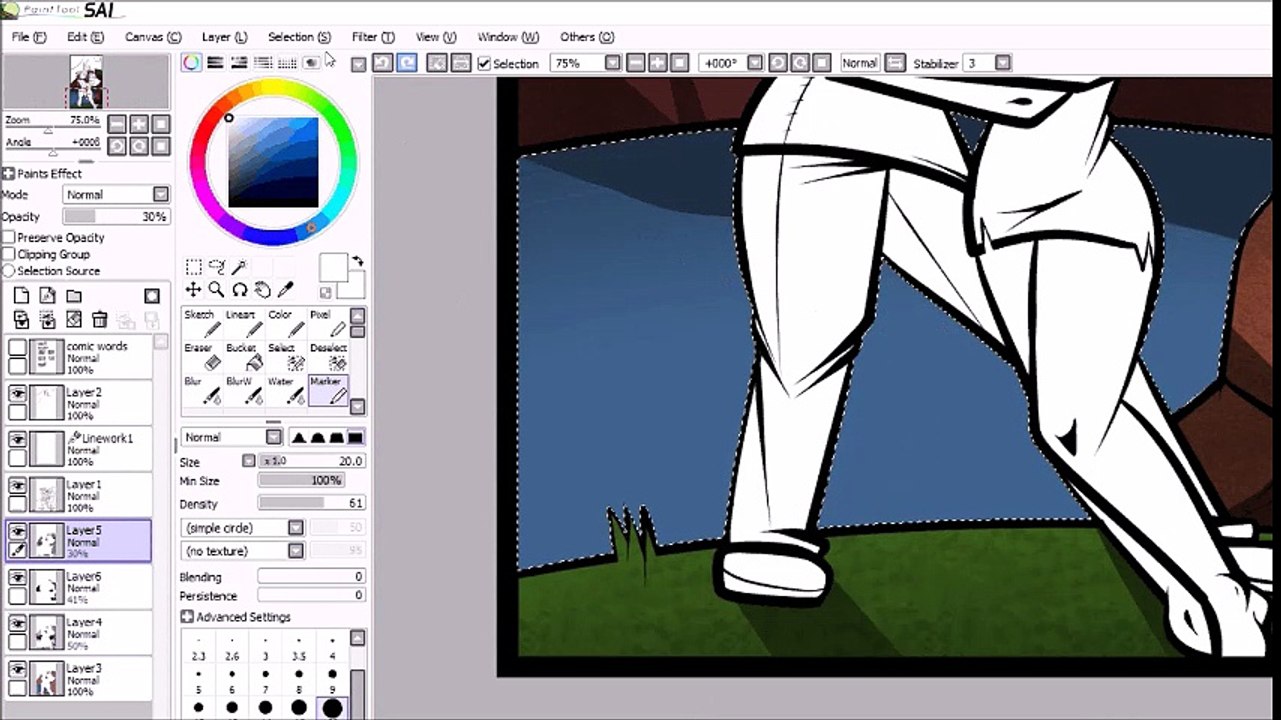Hide Layer3 using its eye icon
The height and width of the screenshot is (720, 1281).
point(17,669)
